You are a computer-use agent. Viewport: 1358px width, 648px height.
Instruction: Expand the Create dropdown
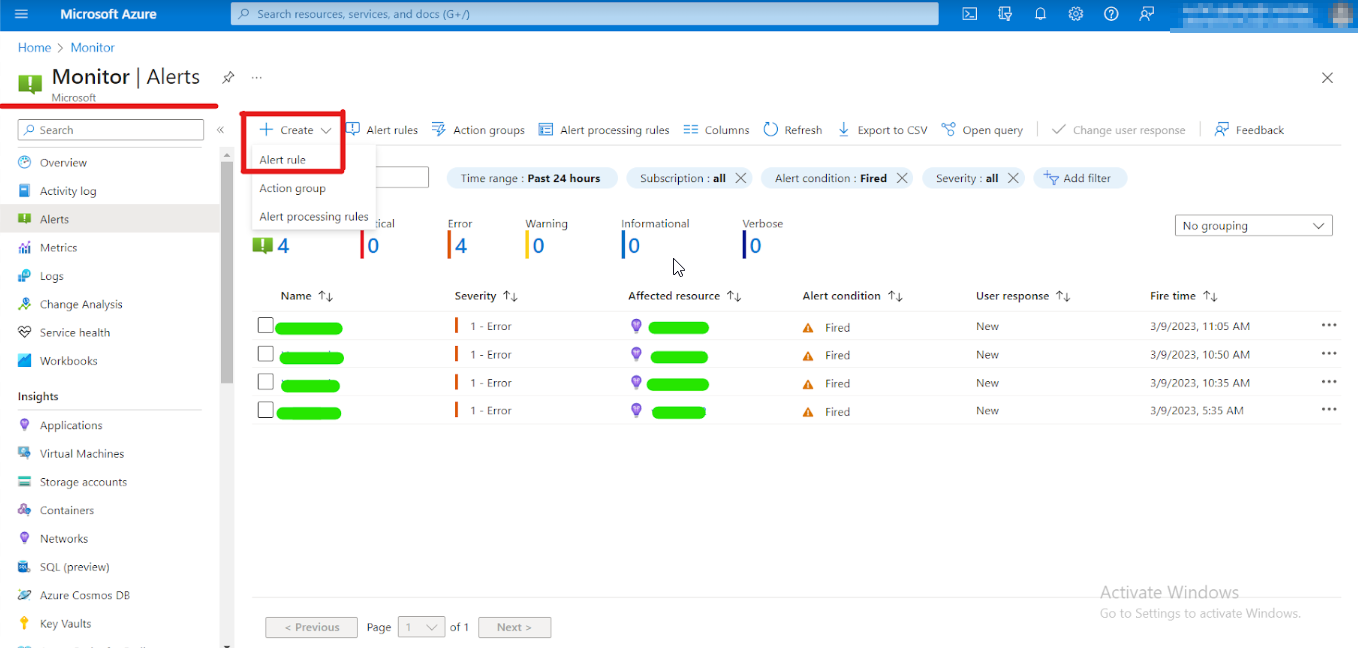pyautogui.click(x=295, y=130)
